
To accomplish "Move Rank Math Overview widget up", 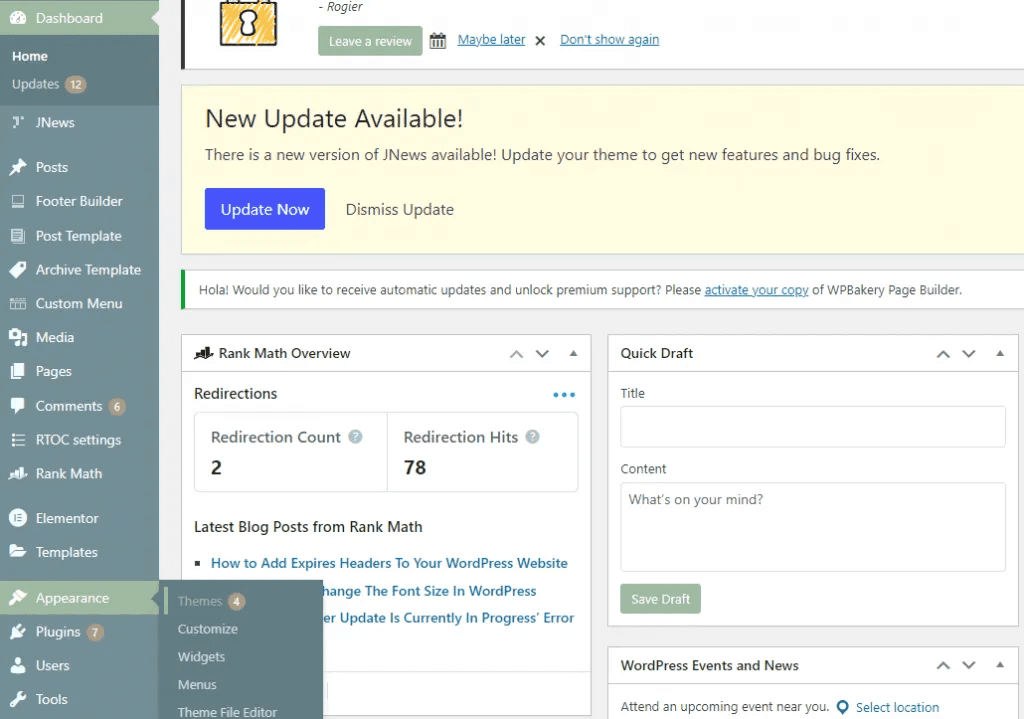I will point(517,354).
